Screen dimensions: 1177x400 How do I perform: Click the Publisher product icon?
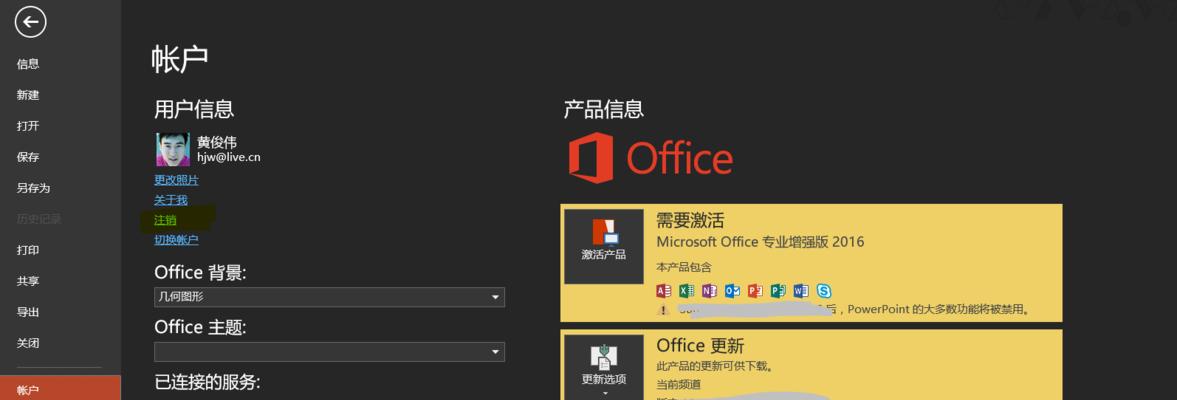point(778,290)
